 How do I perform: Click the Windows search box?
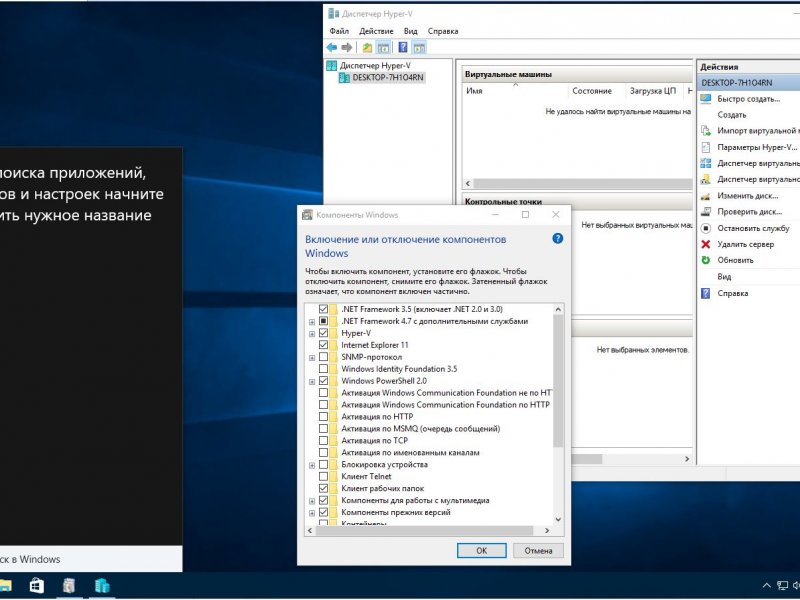pos(91,559)
